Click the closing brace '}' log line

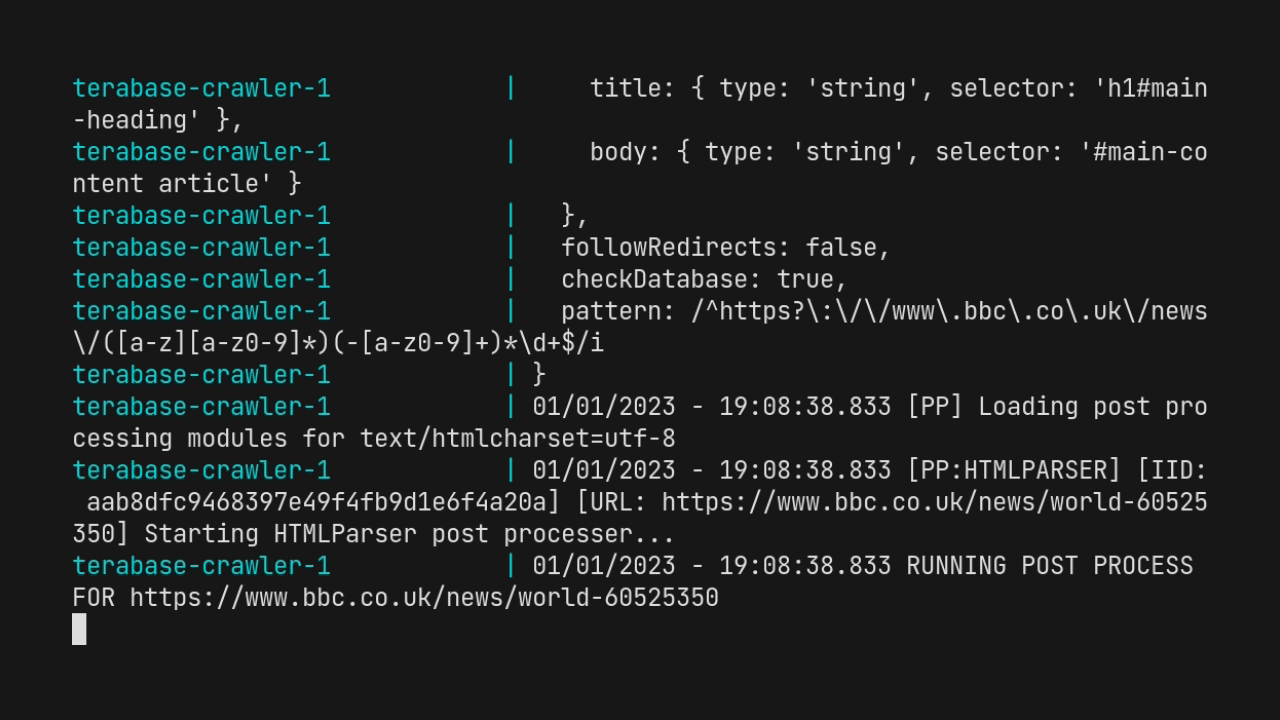(539, 375)
